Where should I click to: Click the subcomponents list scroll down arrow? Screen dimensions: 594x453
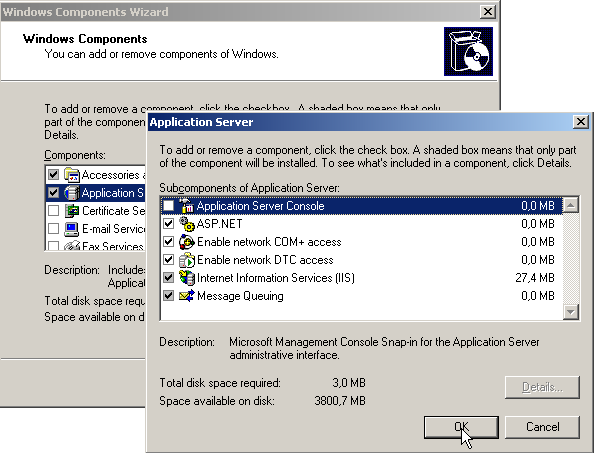571,312
